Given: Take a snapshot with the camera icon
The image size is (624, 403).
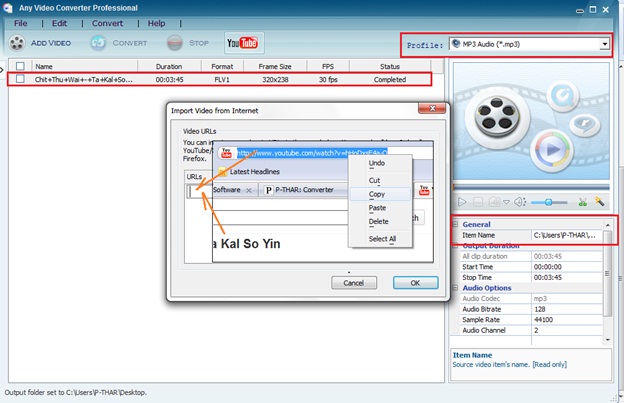Looking at the screenshot, I should tap(494, 202).
